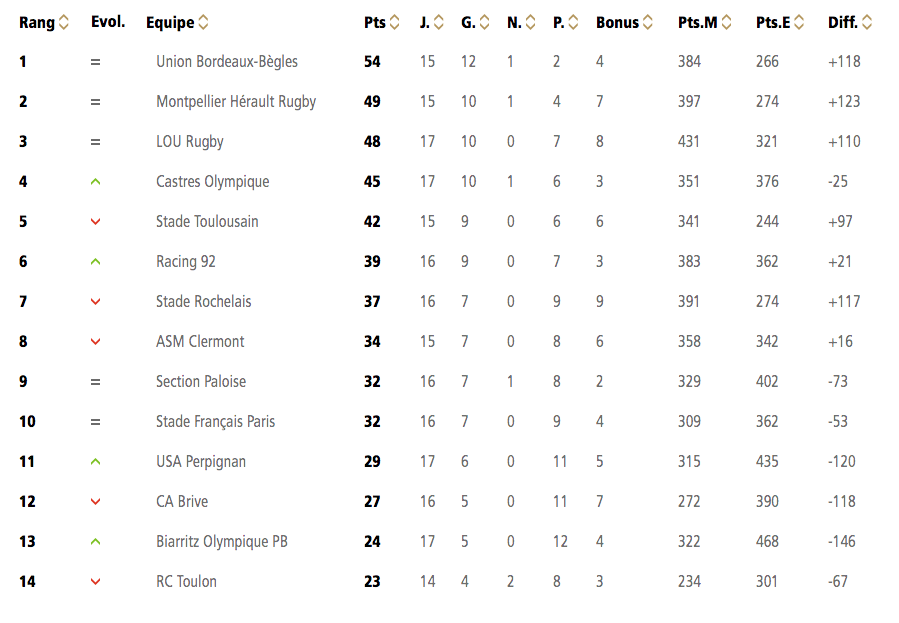Click Pts.E column sort arrows
Image resolution: width=899 pixels, height=623 pixels.
point(799,22)
